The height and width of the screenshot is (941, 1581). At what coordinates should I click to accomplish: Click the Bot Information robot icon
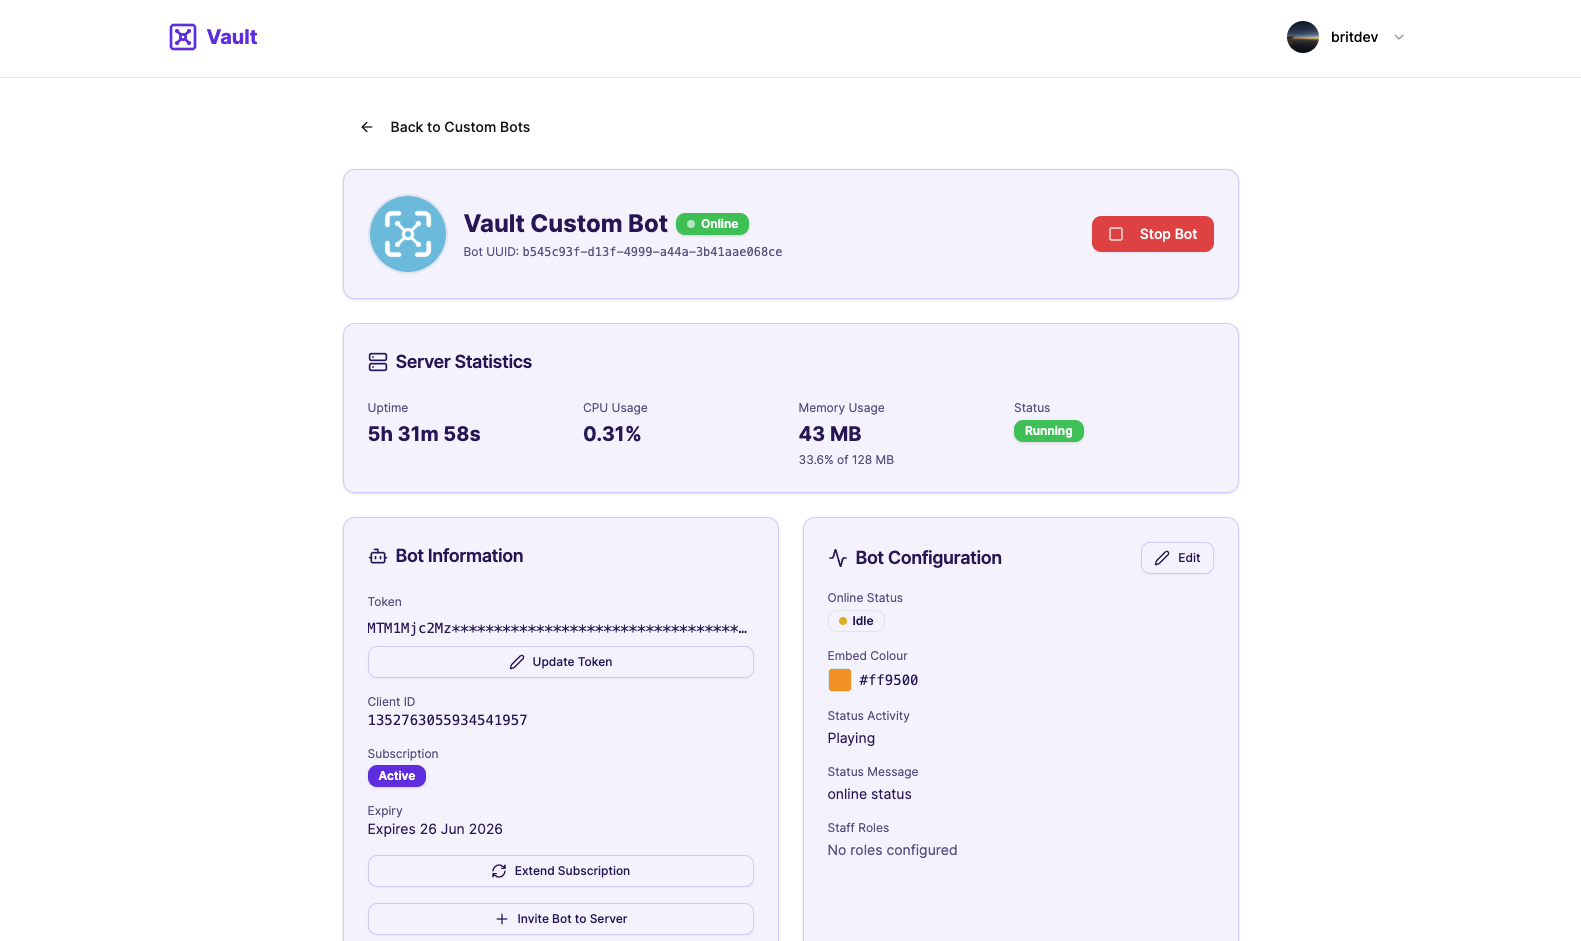coord(378,556)
